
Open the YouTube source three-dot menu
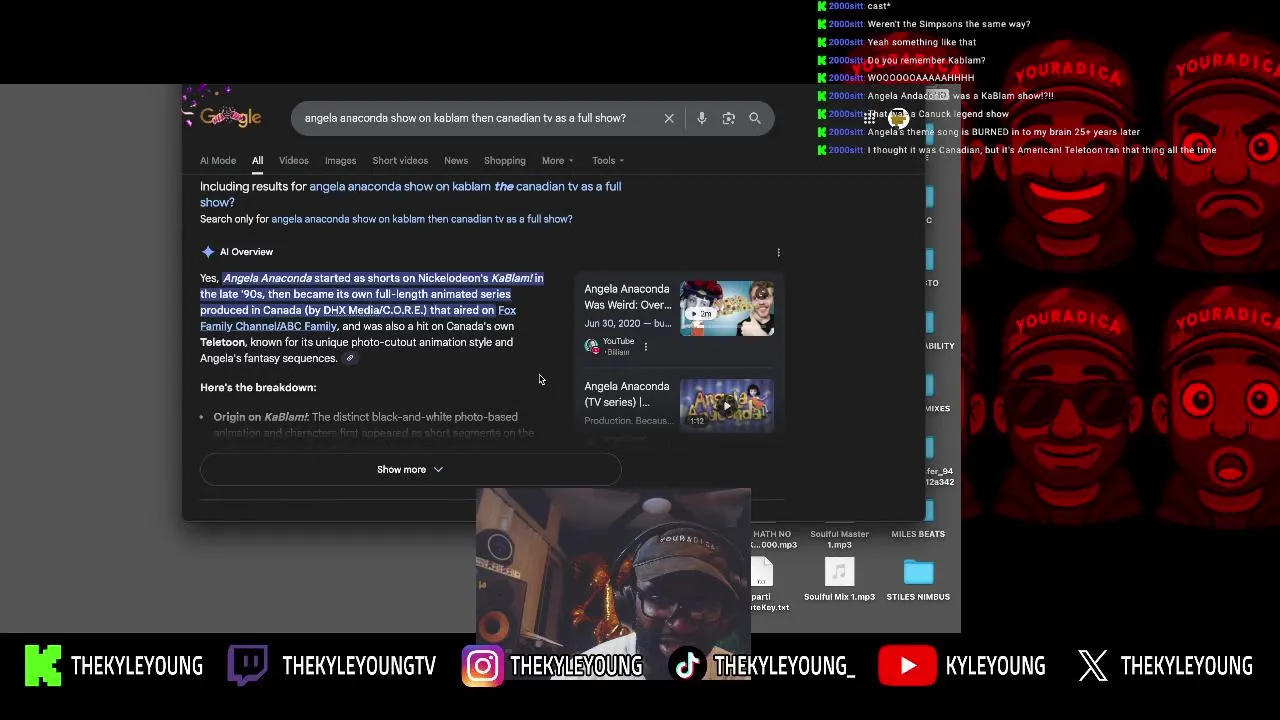coord(645,346)
